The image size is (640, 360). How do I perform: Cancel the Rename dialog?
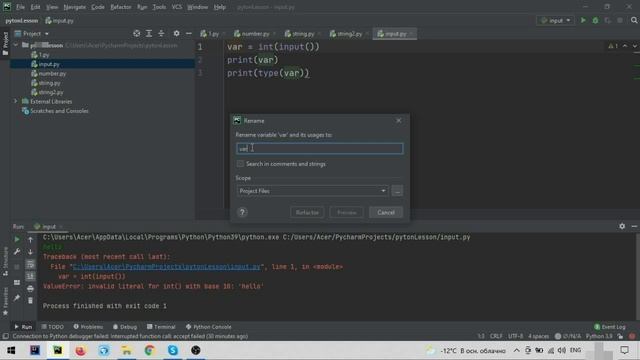tap(386, 212)
